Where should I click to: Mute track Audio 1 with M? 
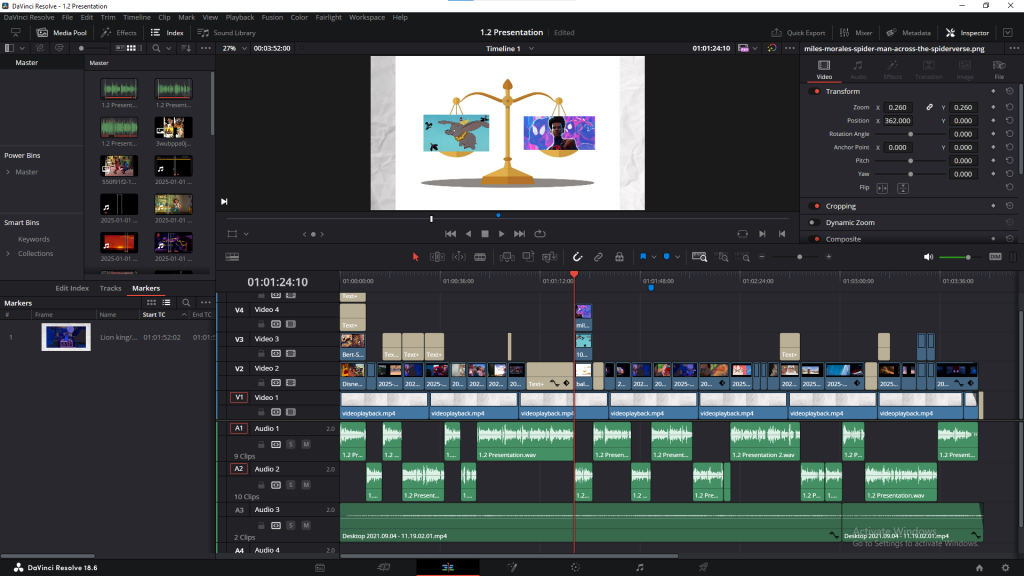(306, 445)
